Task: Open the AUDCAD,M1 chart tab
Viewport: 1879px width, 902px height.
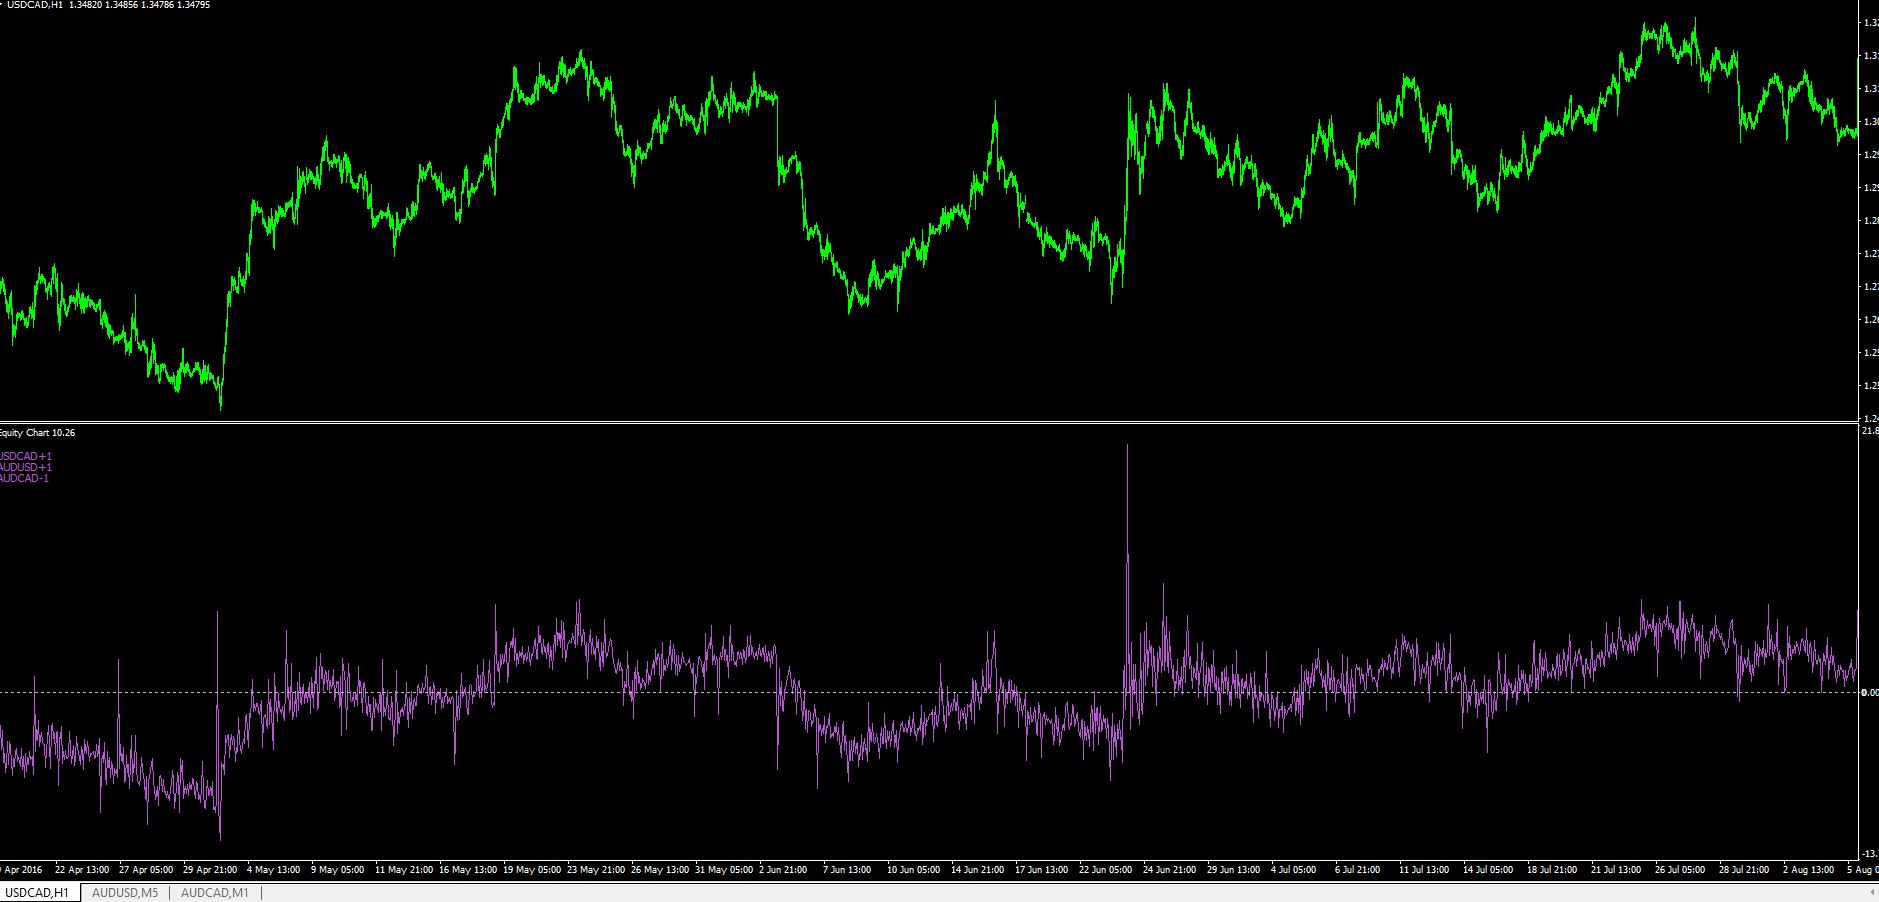Action: point(215,892)
